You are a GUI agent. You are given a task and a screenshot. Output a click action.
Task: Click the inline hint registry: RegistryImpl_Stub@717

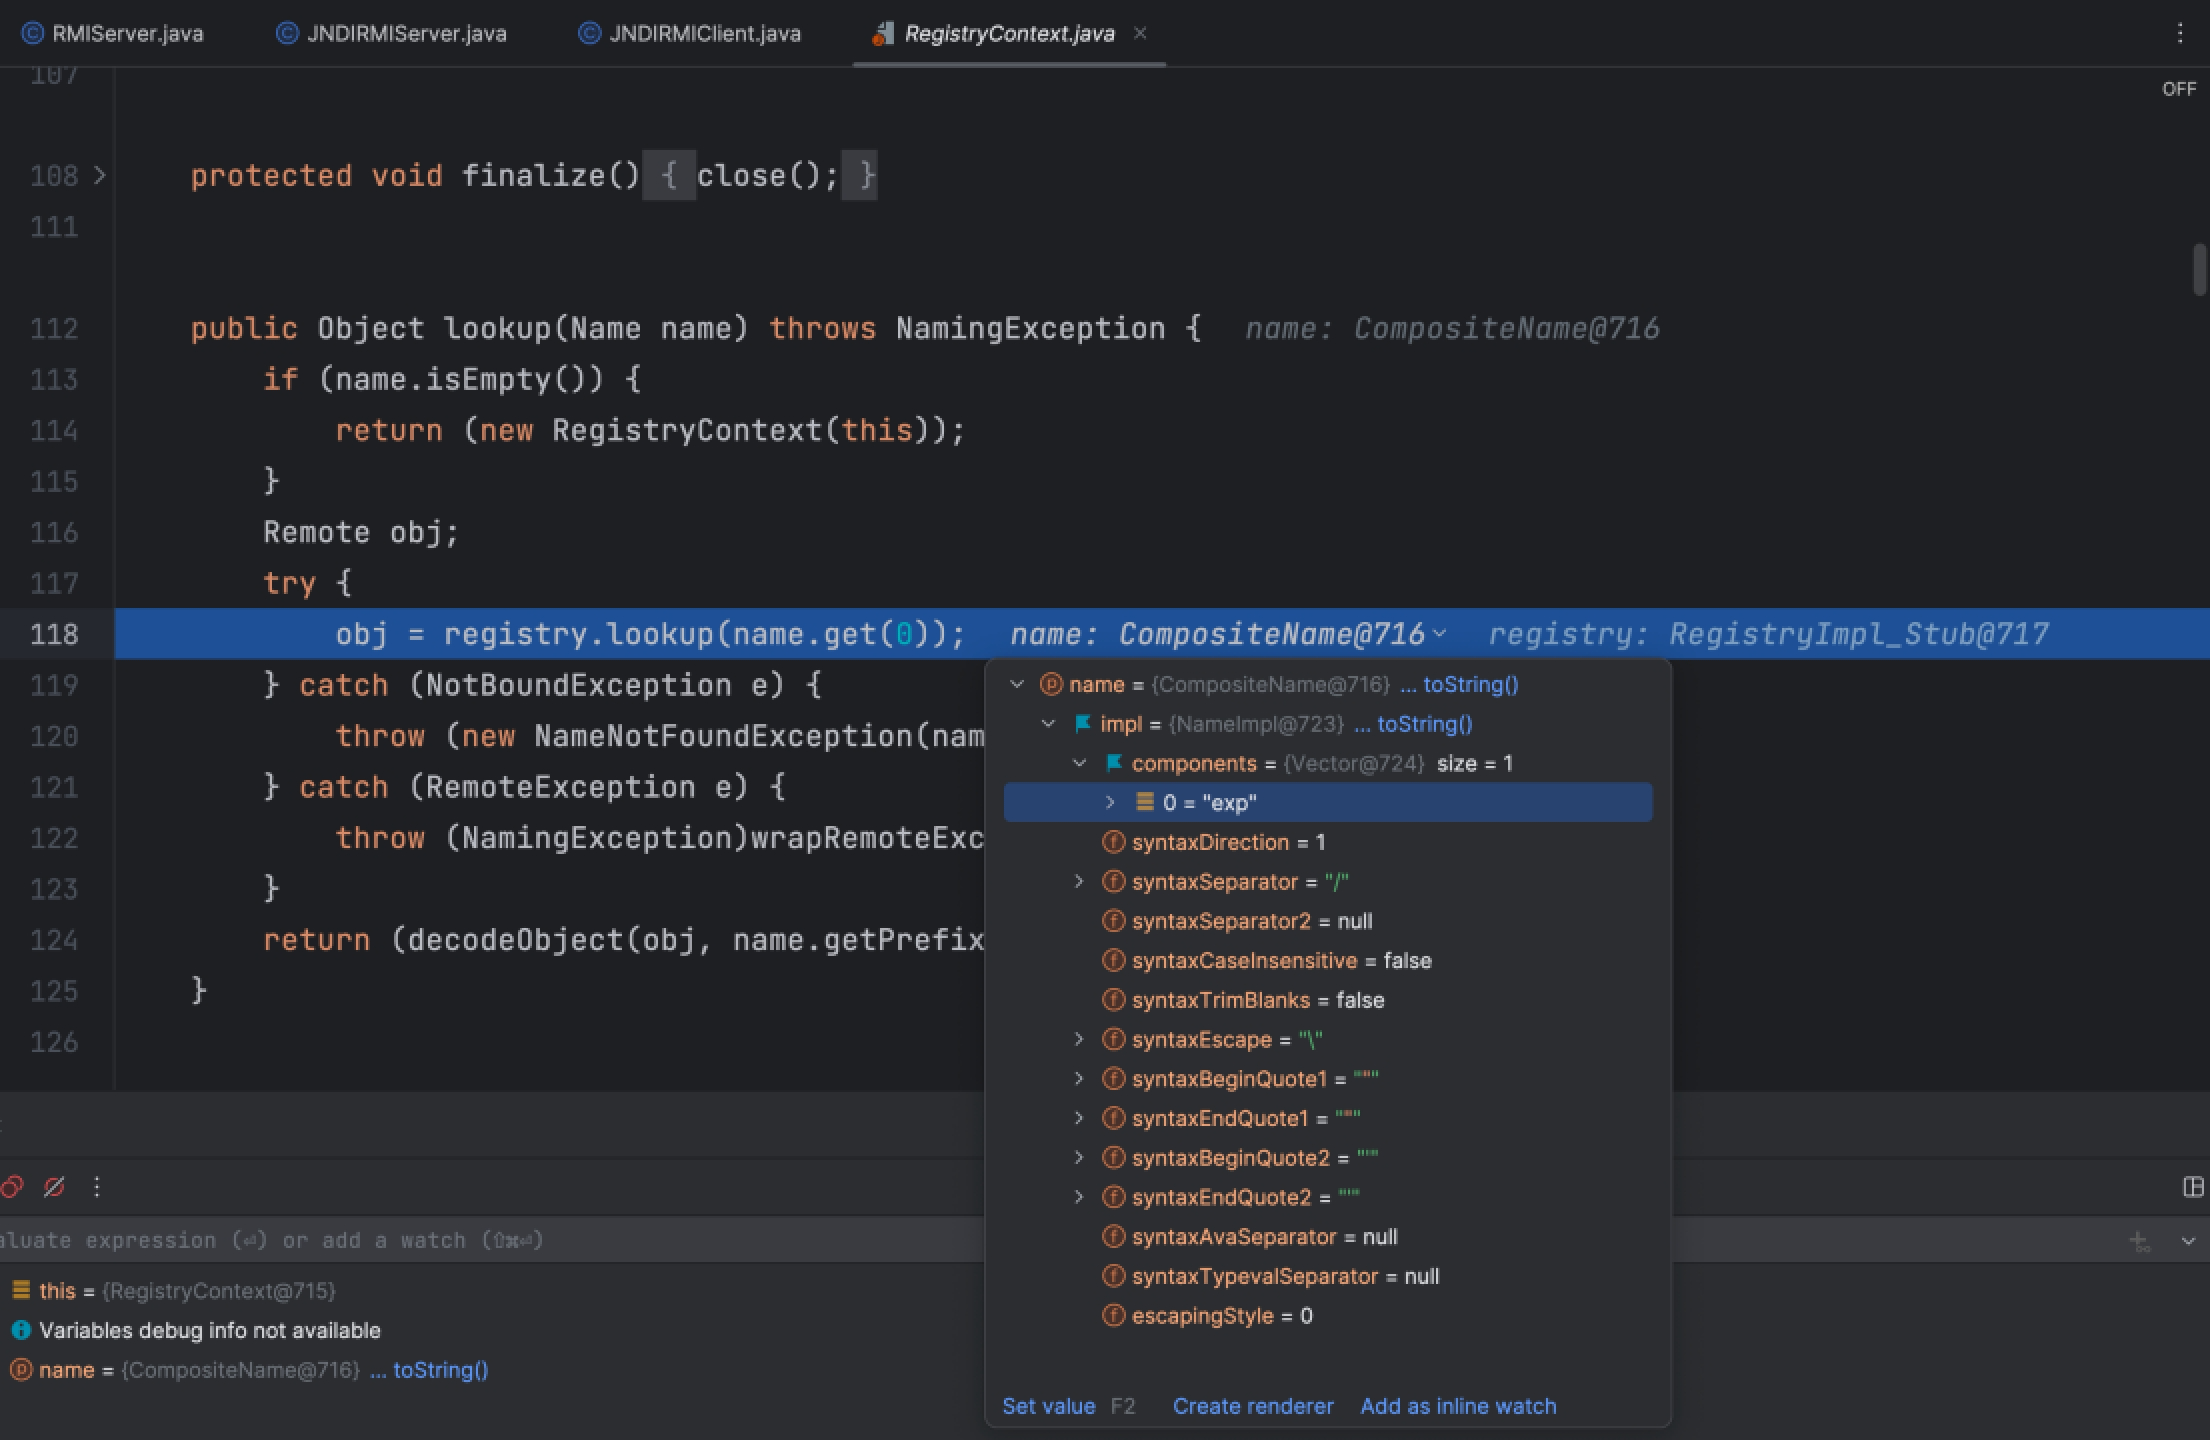[x=1768, y=634]
